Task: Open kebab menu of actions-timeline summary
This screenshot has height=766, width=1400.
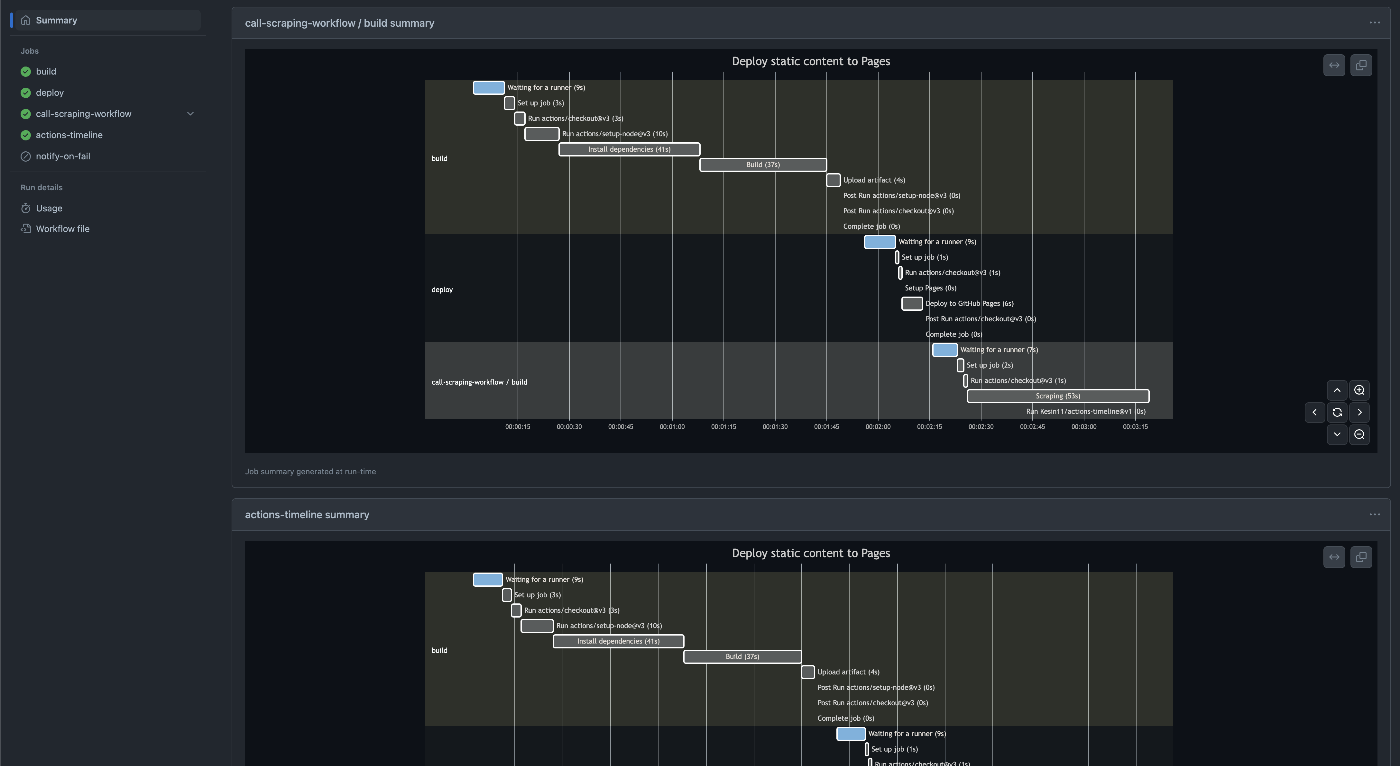Action: click(x=1374, y=515)
